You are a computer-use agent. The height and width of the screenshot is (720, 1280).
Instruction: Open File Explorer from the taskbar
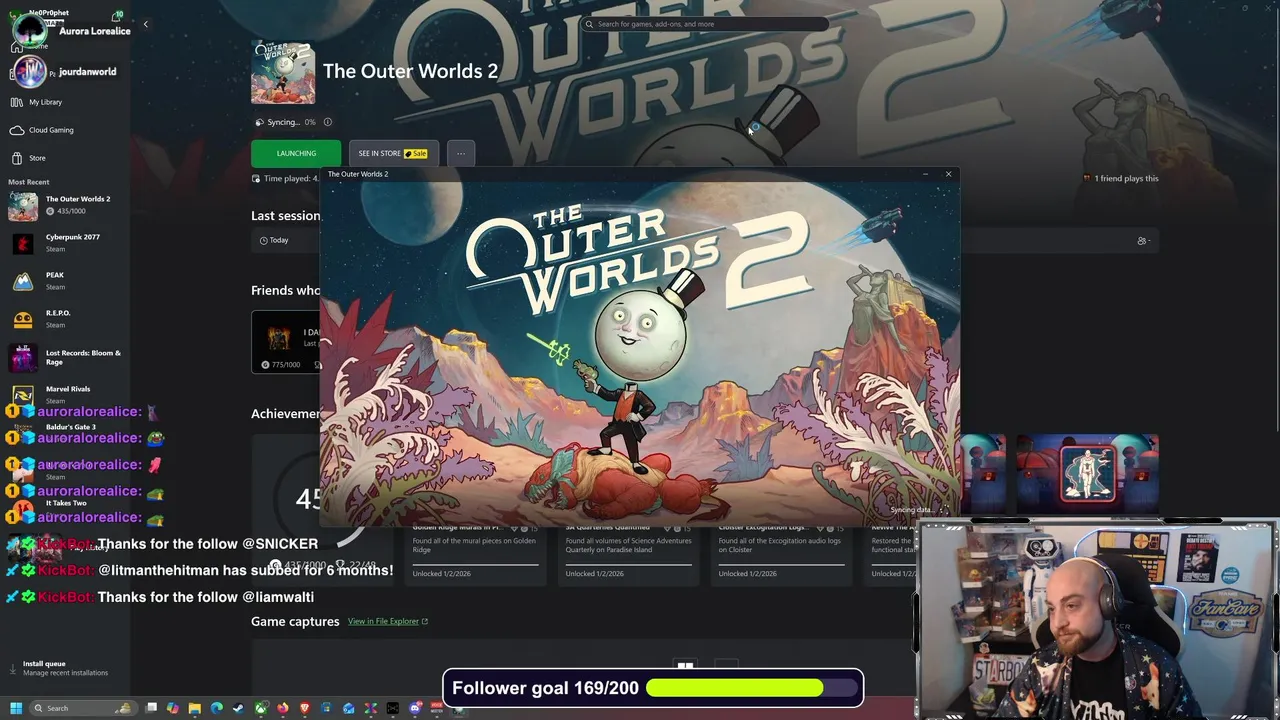195,708
